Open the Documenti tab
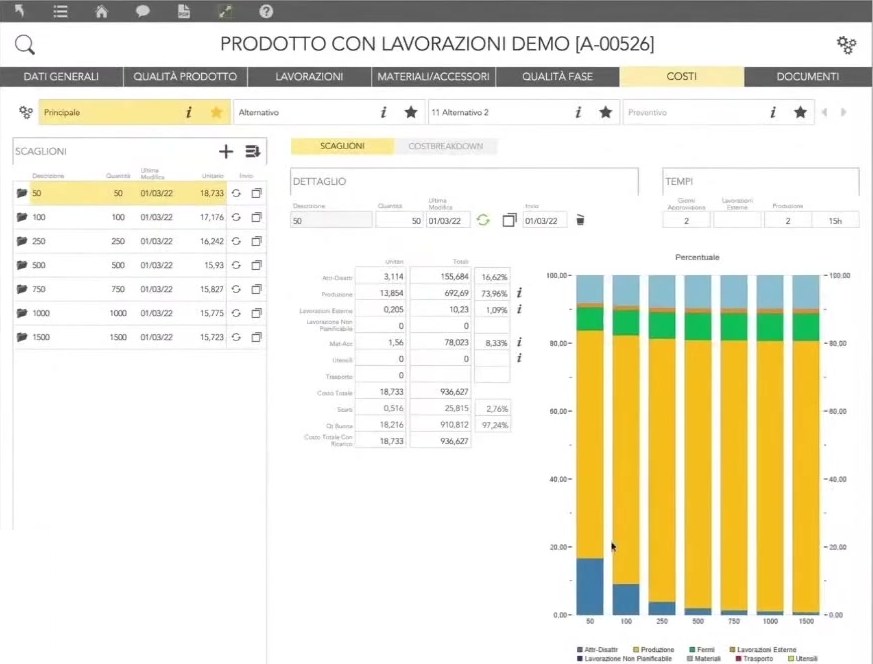The image size is (873, 664). [808, 77]
